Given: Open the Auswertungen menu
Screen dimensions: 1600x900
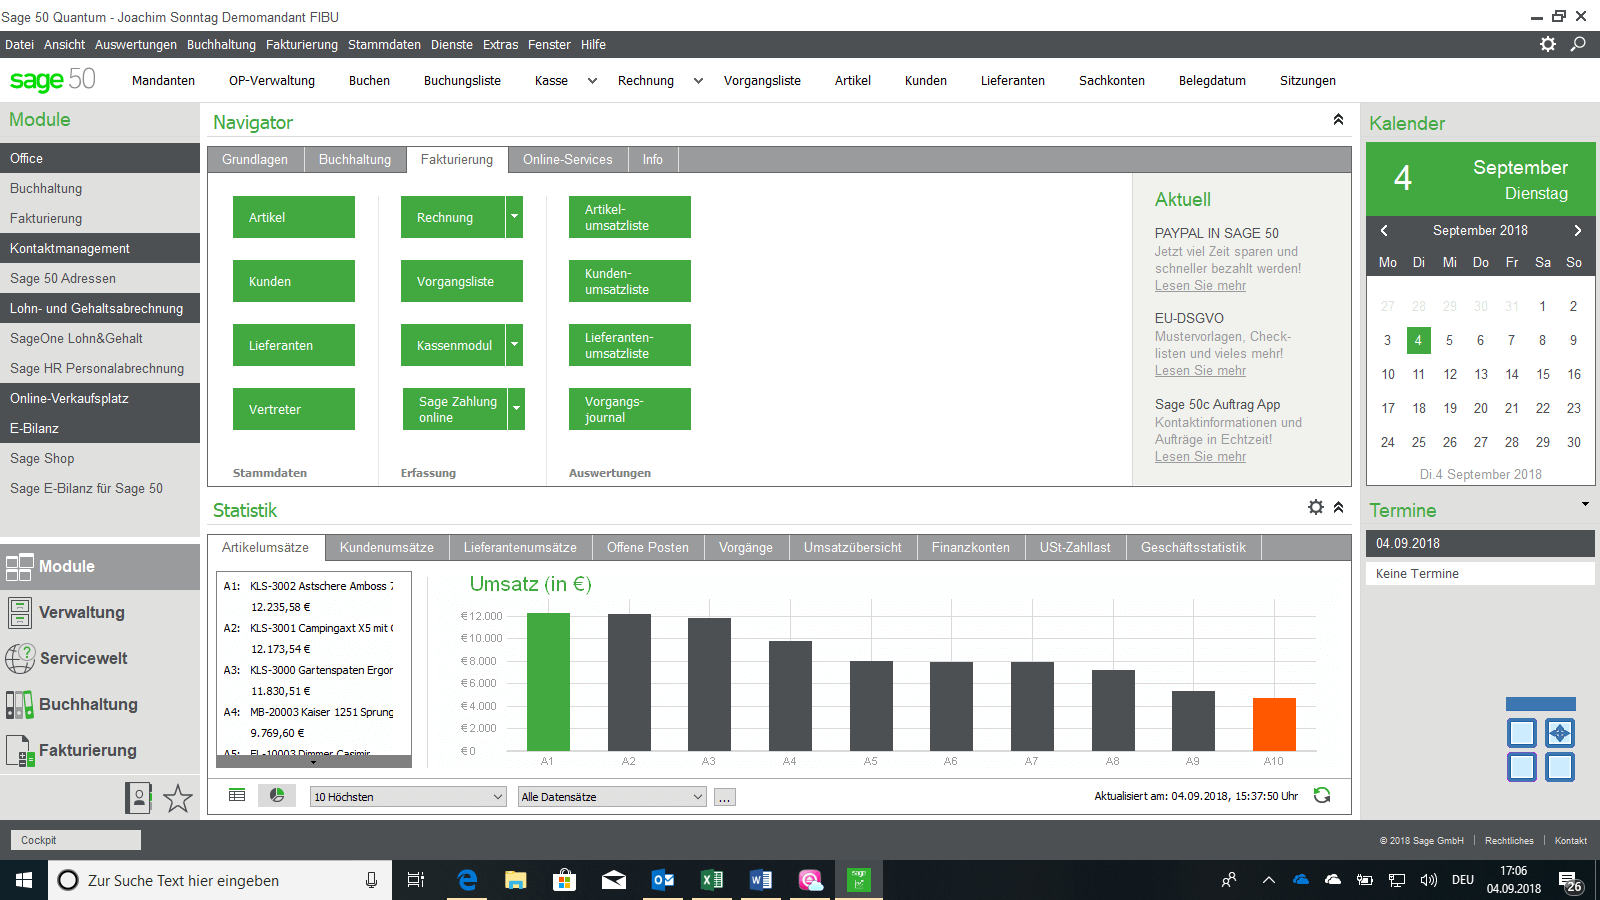Looking at the screenshot, I should [x=136, y=45].
